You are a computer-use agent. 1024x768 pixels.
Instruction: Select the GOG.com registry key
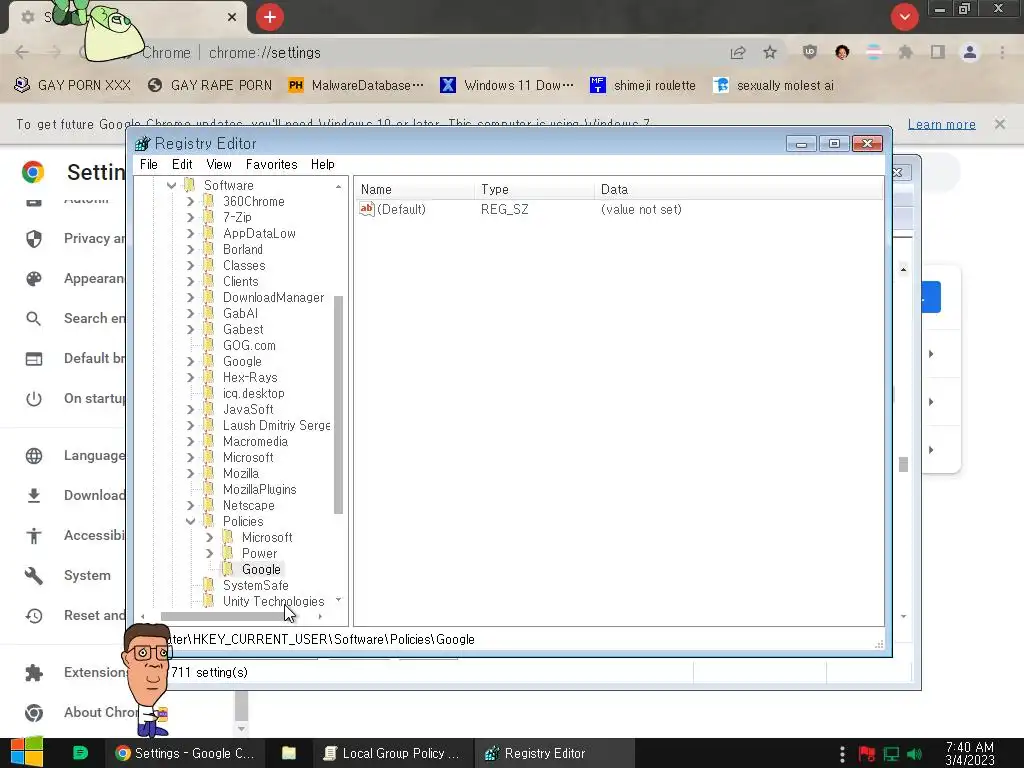point(249,345)
